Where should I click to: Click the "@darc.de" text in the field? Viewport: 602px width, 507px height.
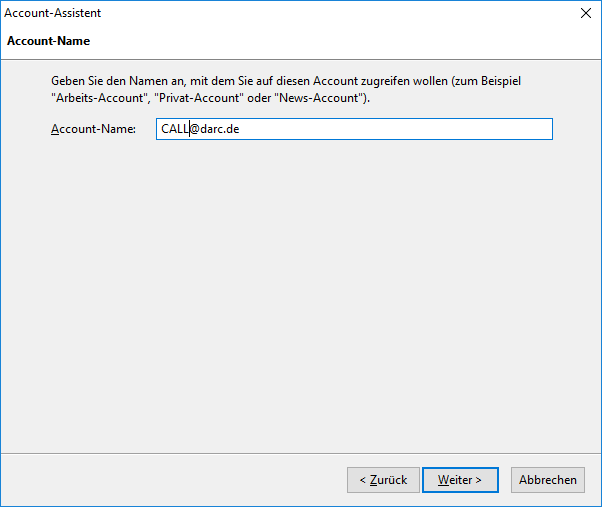215,129
